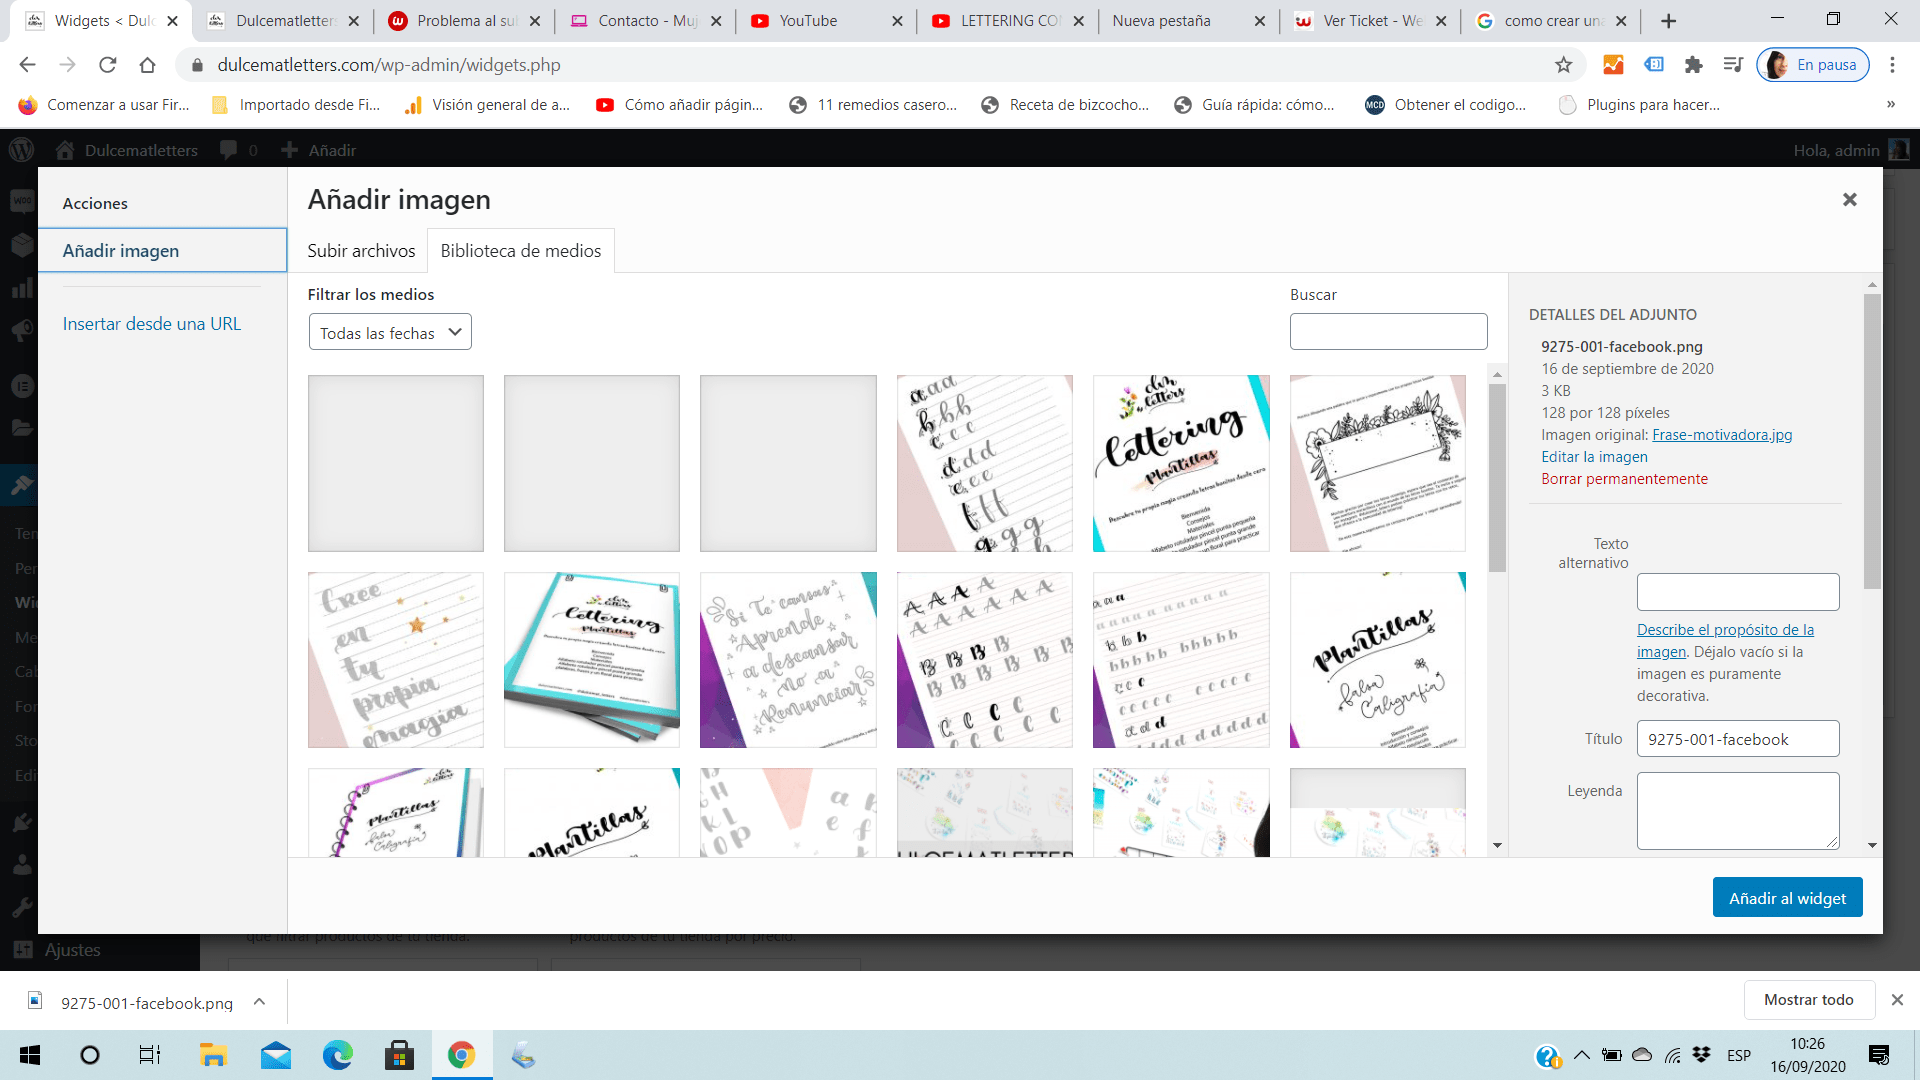Switch to the Contacto browser tab
Screen dimensions: 1920x1080
point(646,21)
